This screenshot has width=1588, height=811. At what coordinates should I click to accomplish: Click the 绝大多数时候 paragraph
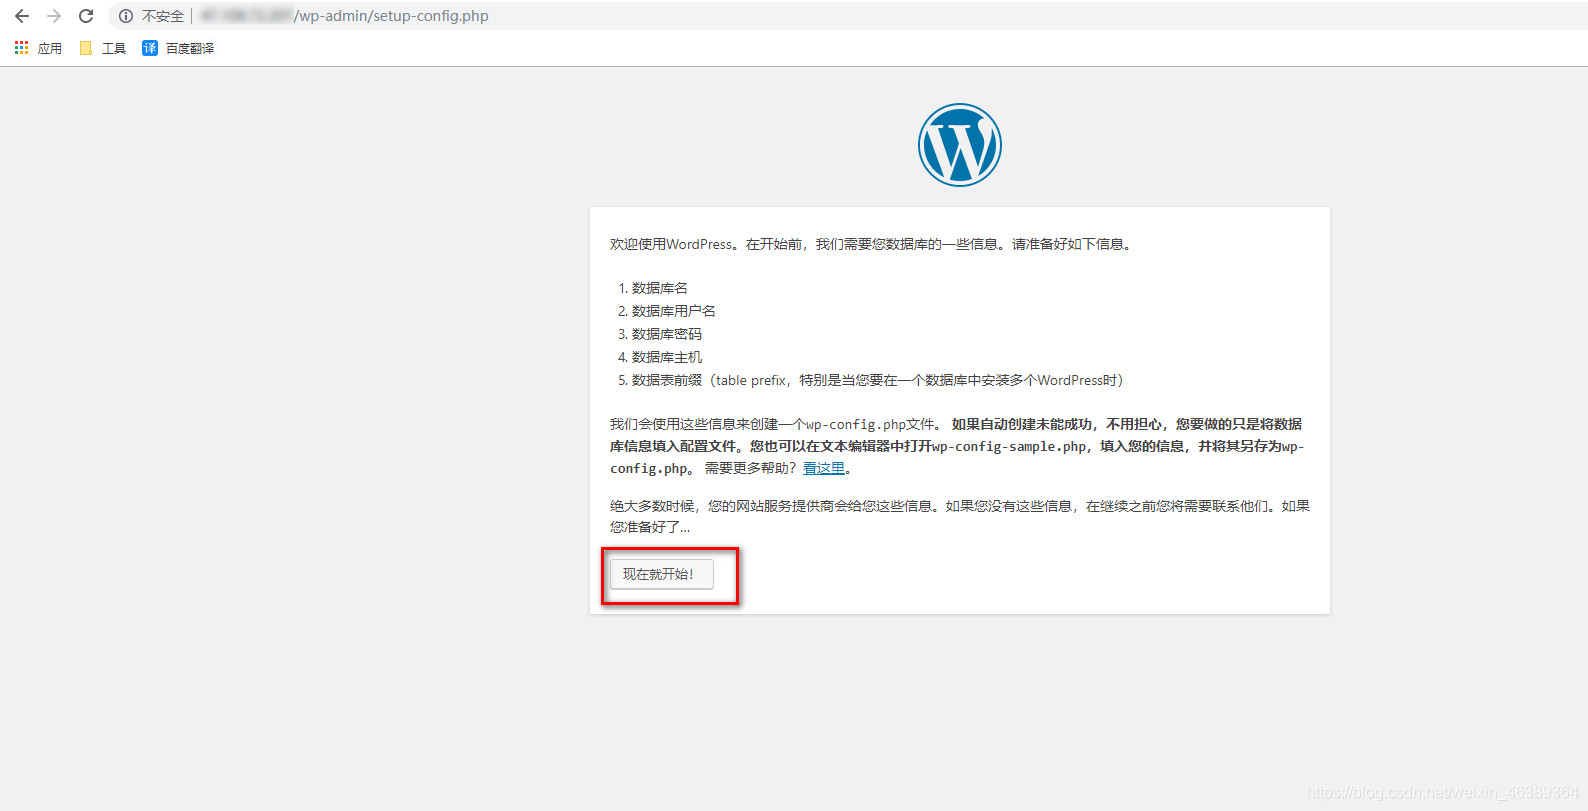click(x=960, y=516)
